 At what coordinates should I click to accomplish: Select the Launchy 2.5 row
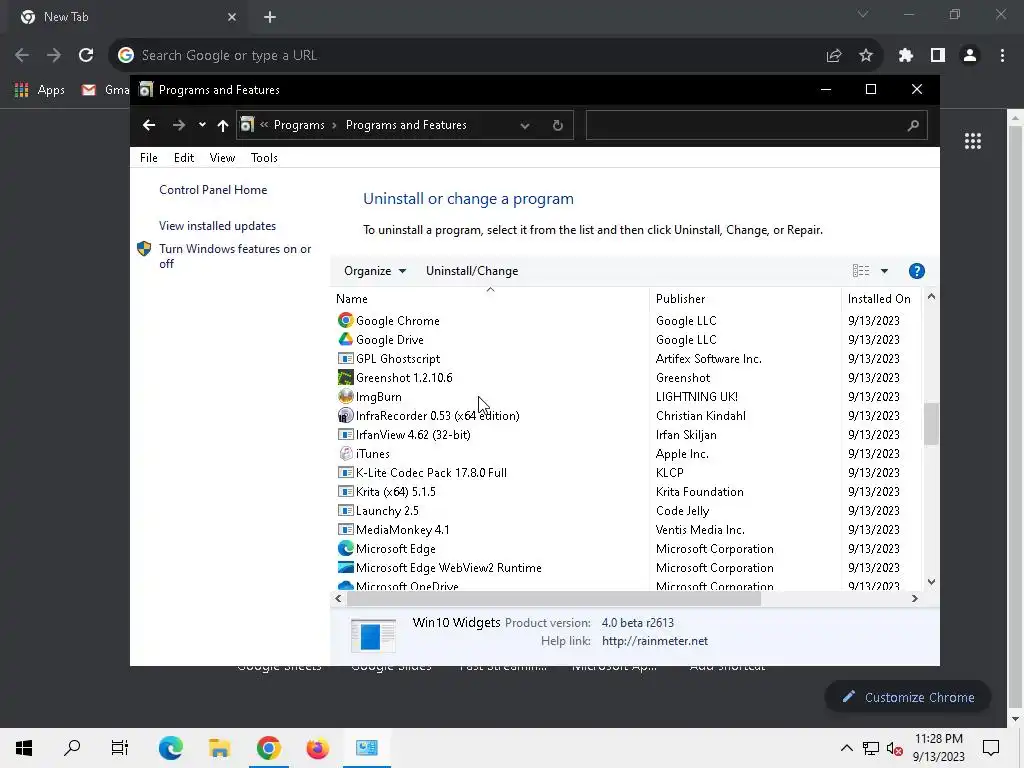(x=627, y=510)
